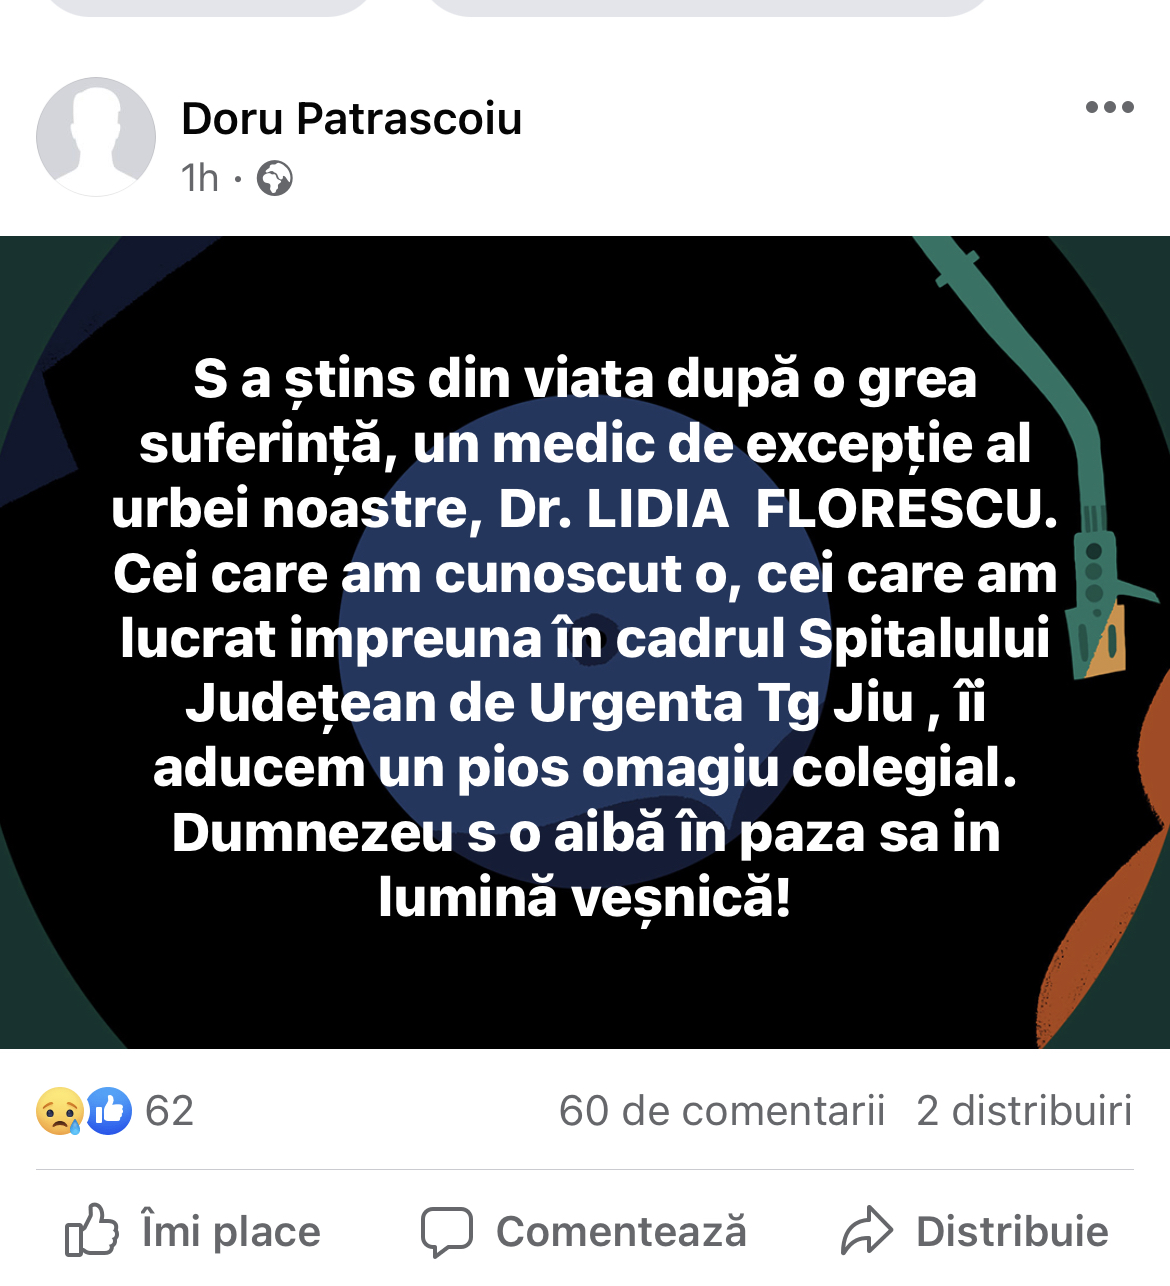Open the Doru Patrascoiu name link
Image resolution: width=1170 pixels, height=1286 pixels.
click(352, 119)
